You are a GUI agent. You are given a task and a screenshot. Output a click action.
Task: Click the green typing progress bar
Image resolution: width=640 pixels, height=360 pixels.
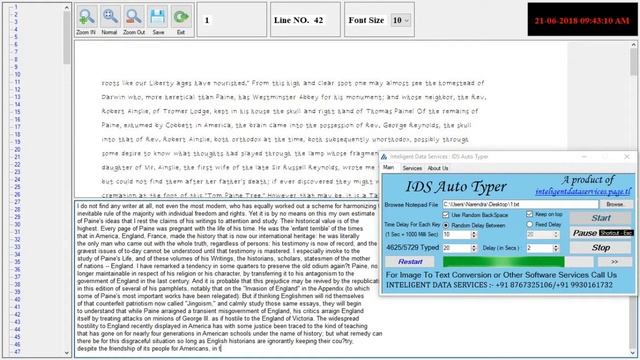click(518, 262)
